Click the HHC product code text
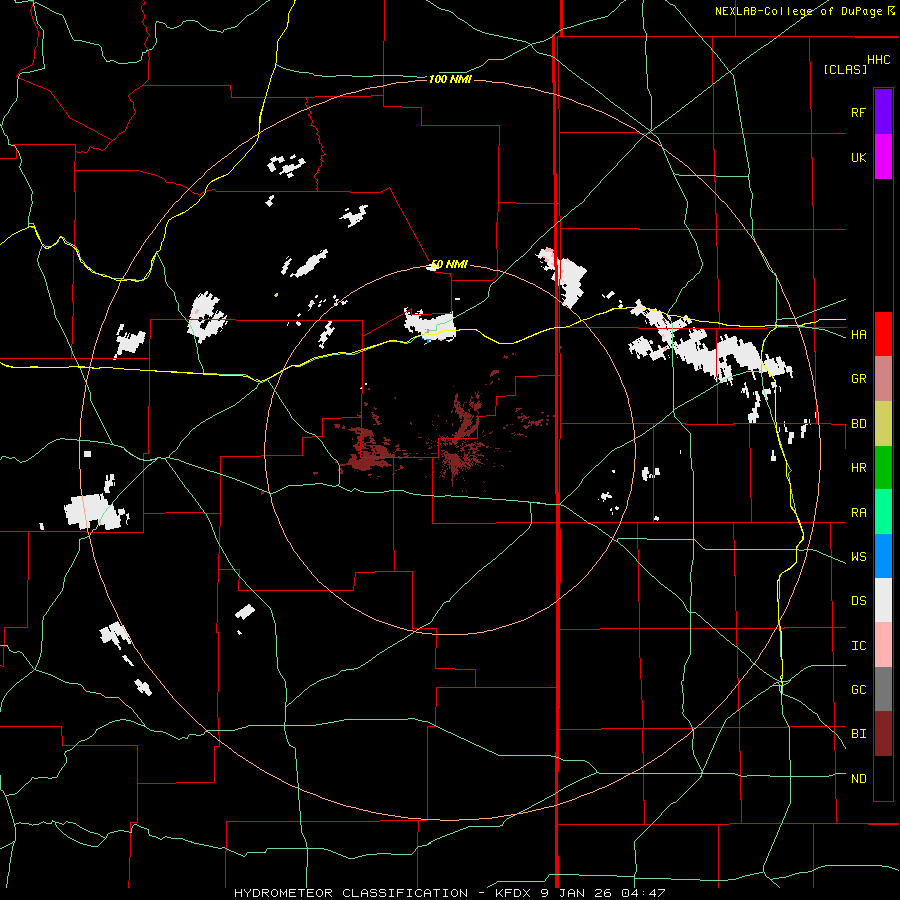The height and width of the screenshot is (900, 900). (878, 60)
